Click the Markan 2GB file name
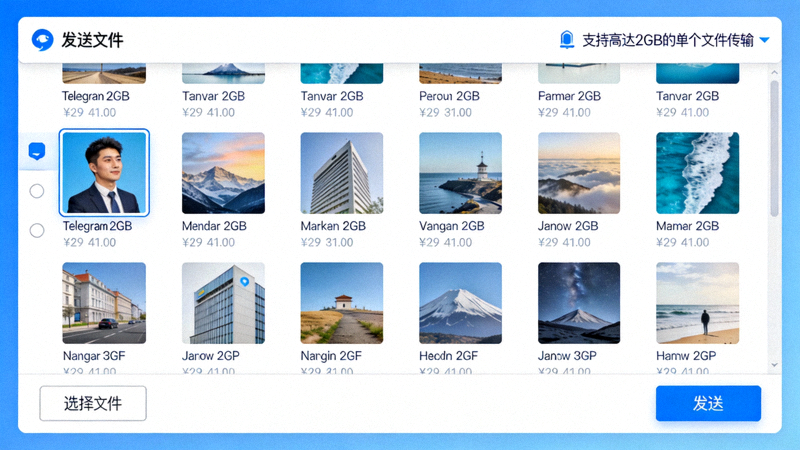800x450 pixels. point(333,226)
